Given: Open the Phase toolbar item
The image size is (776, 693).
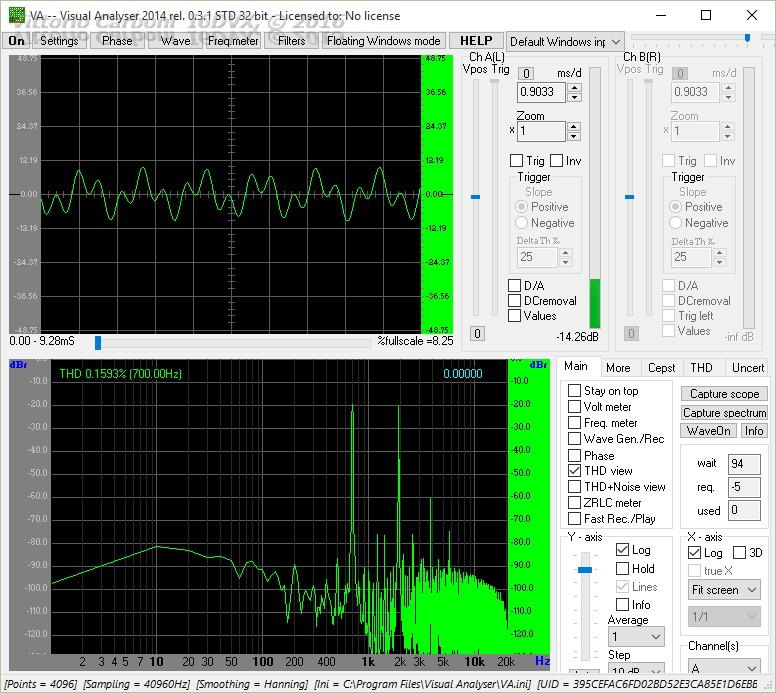Looking at the screenshot, I should click(117, 41).
